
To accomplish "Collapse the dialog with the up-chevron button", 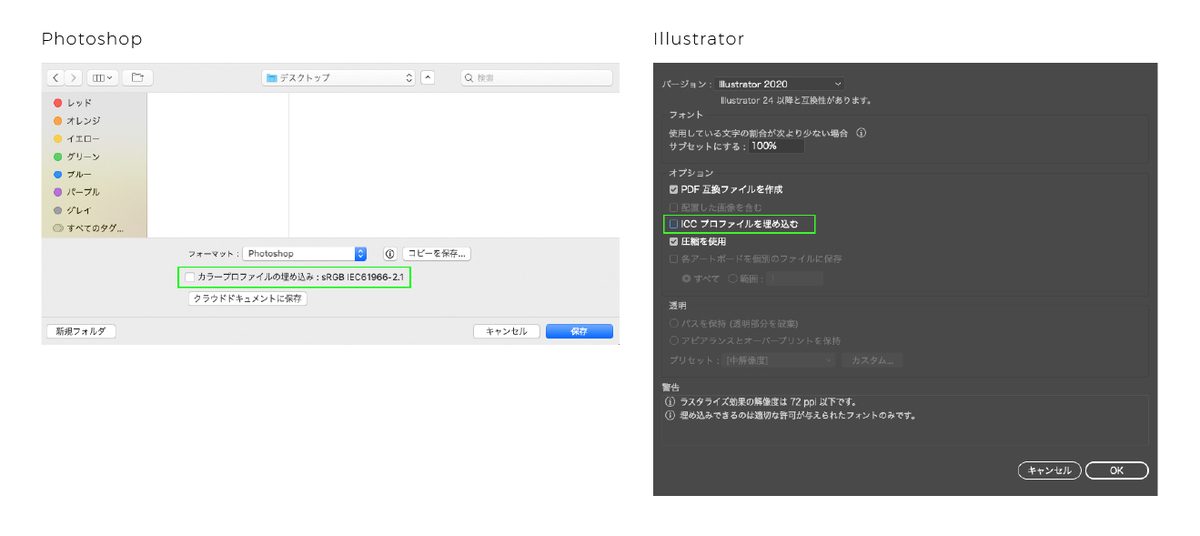I will tap(428, 77).
